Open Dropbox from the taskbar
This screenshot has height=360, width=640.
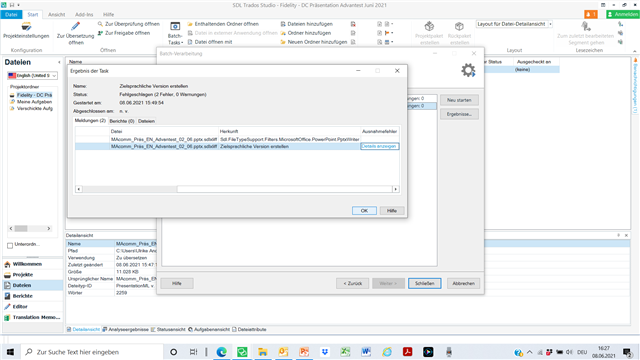click(325, 352)
